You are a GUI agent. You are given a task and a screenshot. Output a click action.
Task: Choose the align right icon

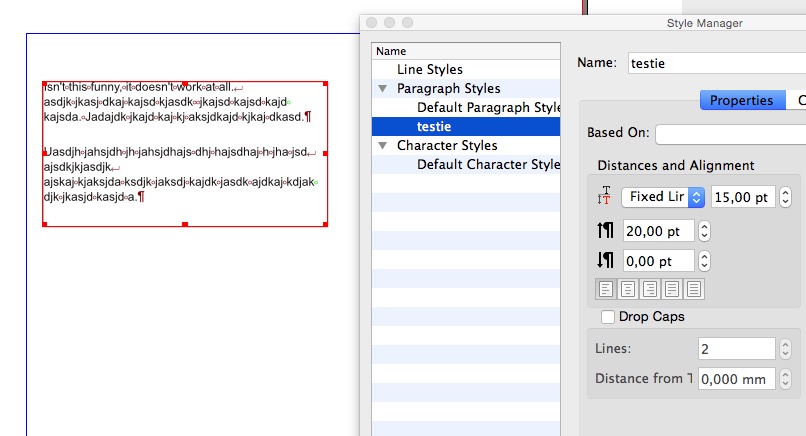click(x=650, y=289)
